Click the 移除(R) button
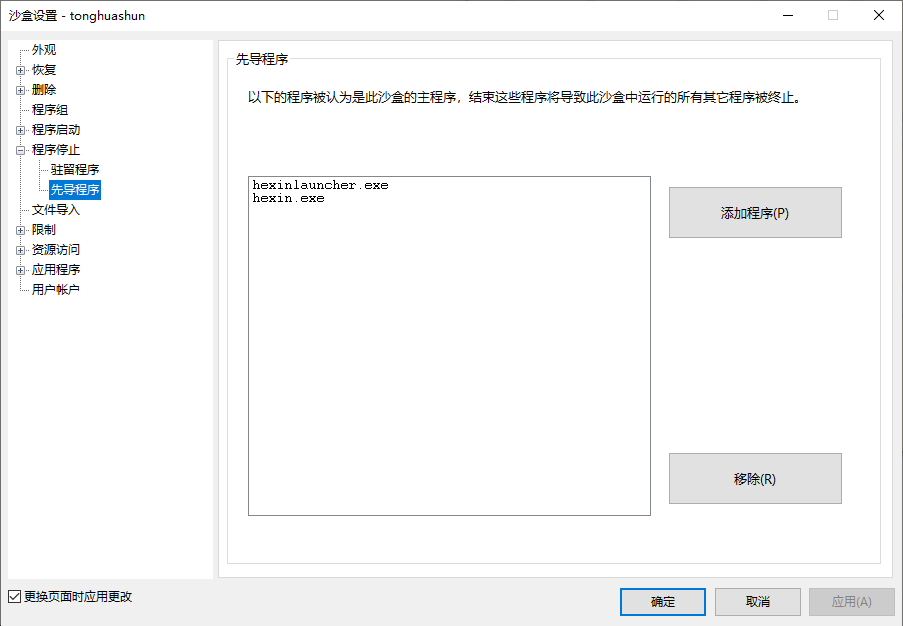 [x=755, y=479]
